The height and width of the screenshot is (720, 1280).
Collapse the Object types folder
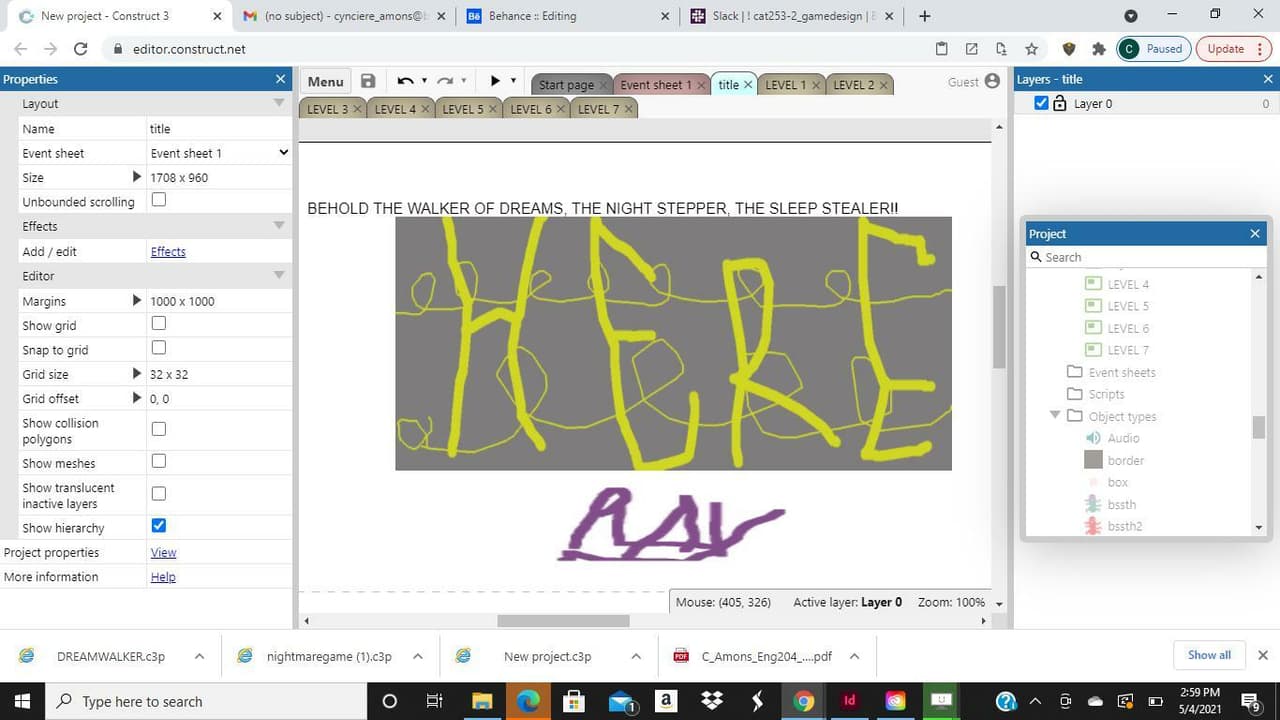click(1054, 415)
